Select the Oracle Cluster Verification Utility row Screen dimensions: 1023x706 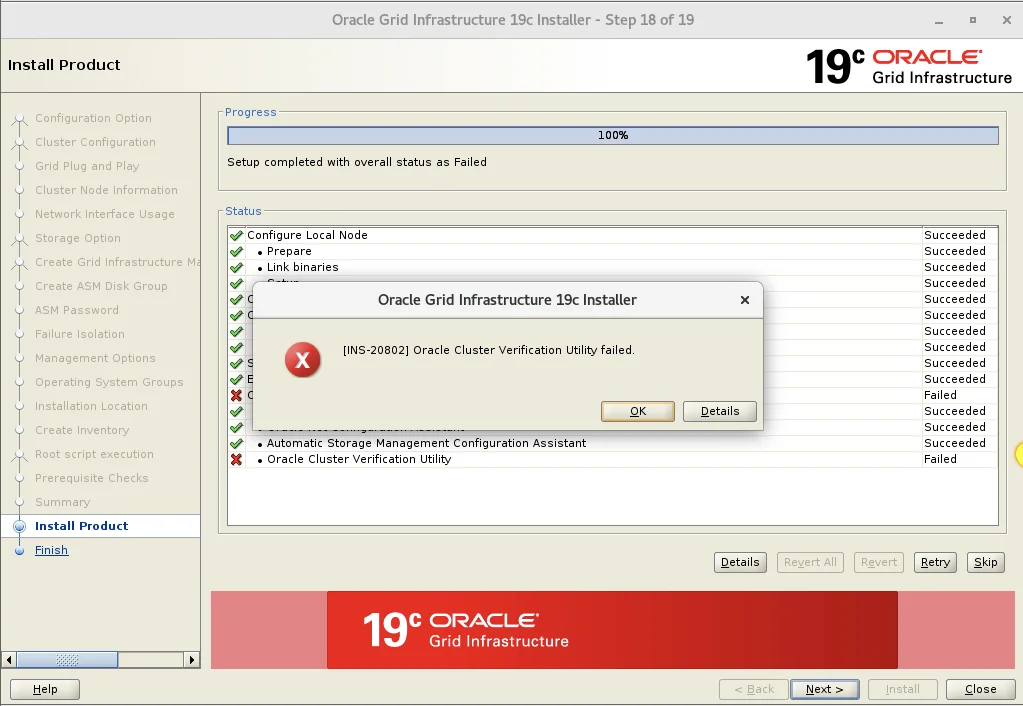coord(613,459)
